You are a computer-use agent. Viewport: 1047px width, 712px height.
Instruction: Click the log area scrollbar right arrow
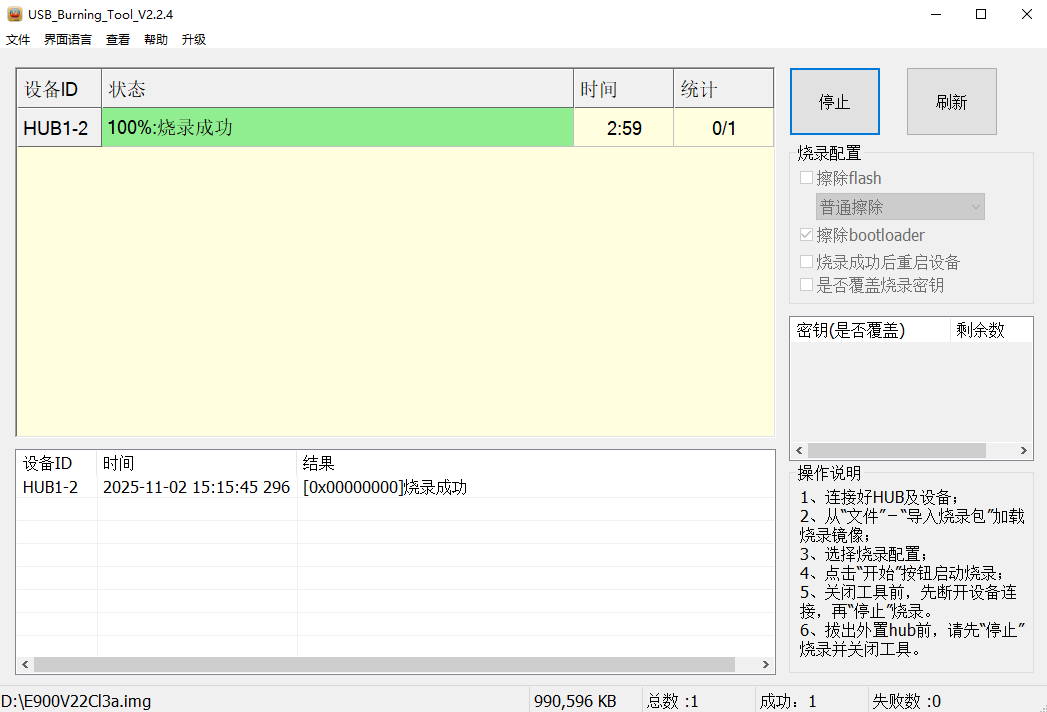click(x=765, y=664)
